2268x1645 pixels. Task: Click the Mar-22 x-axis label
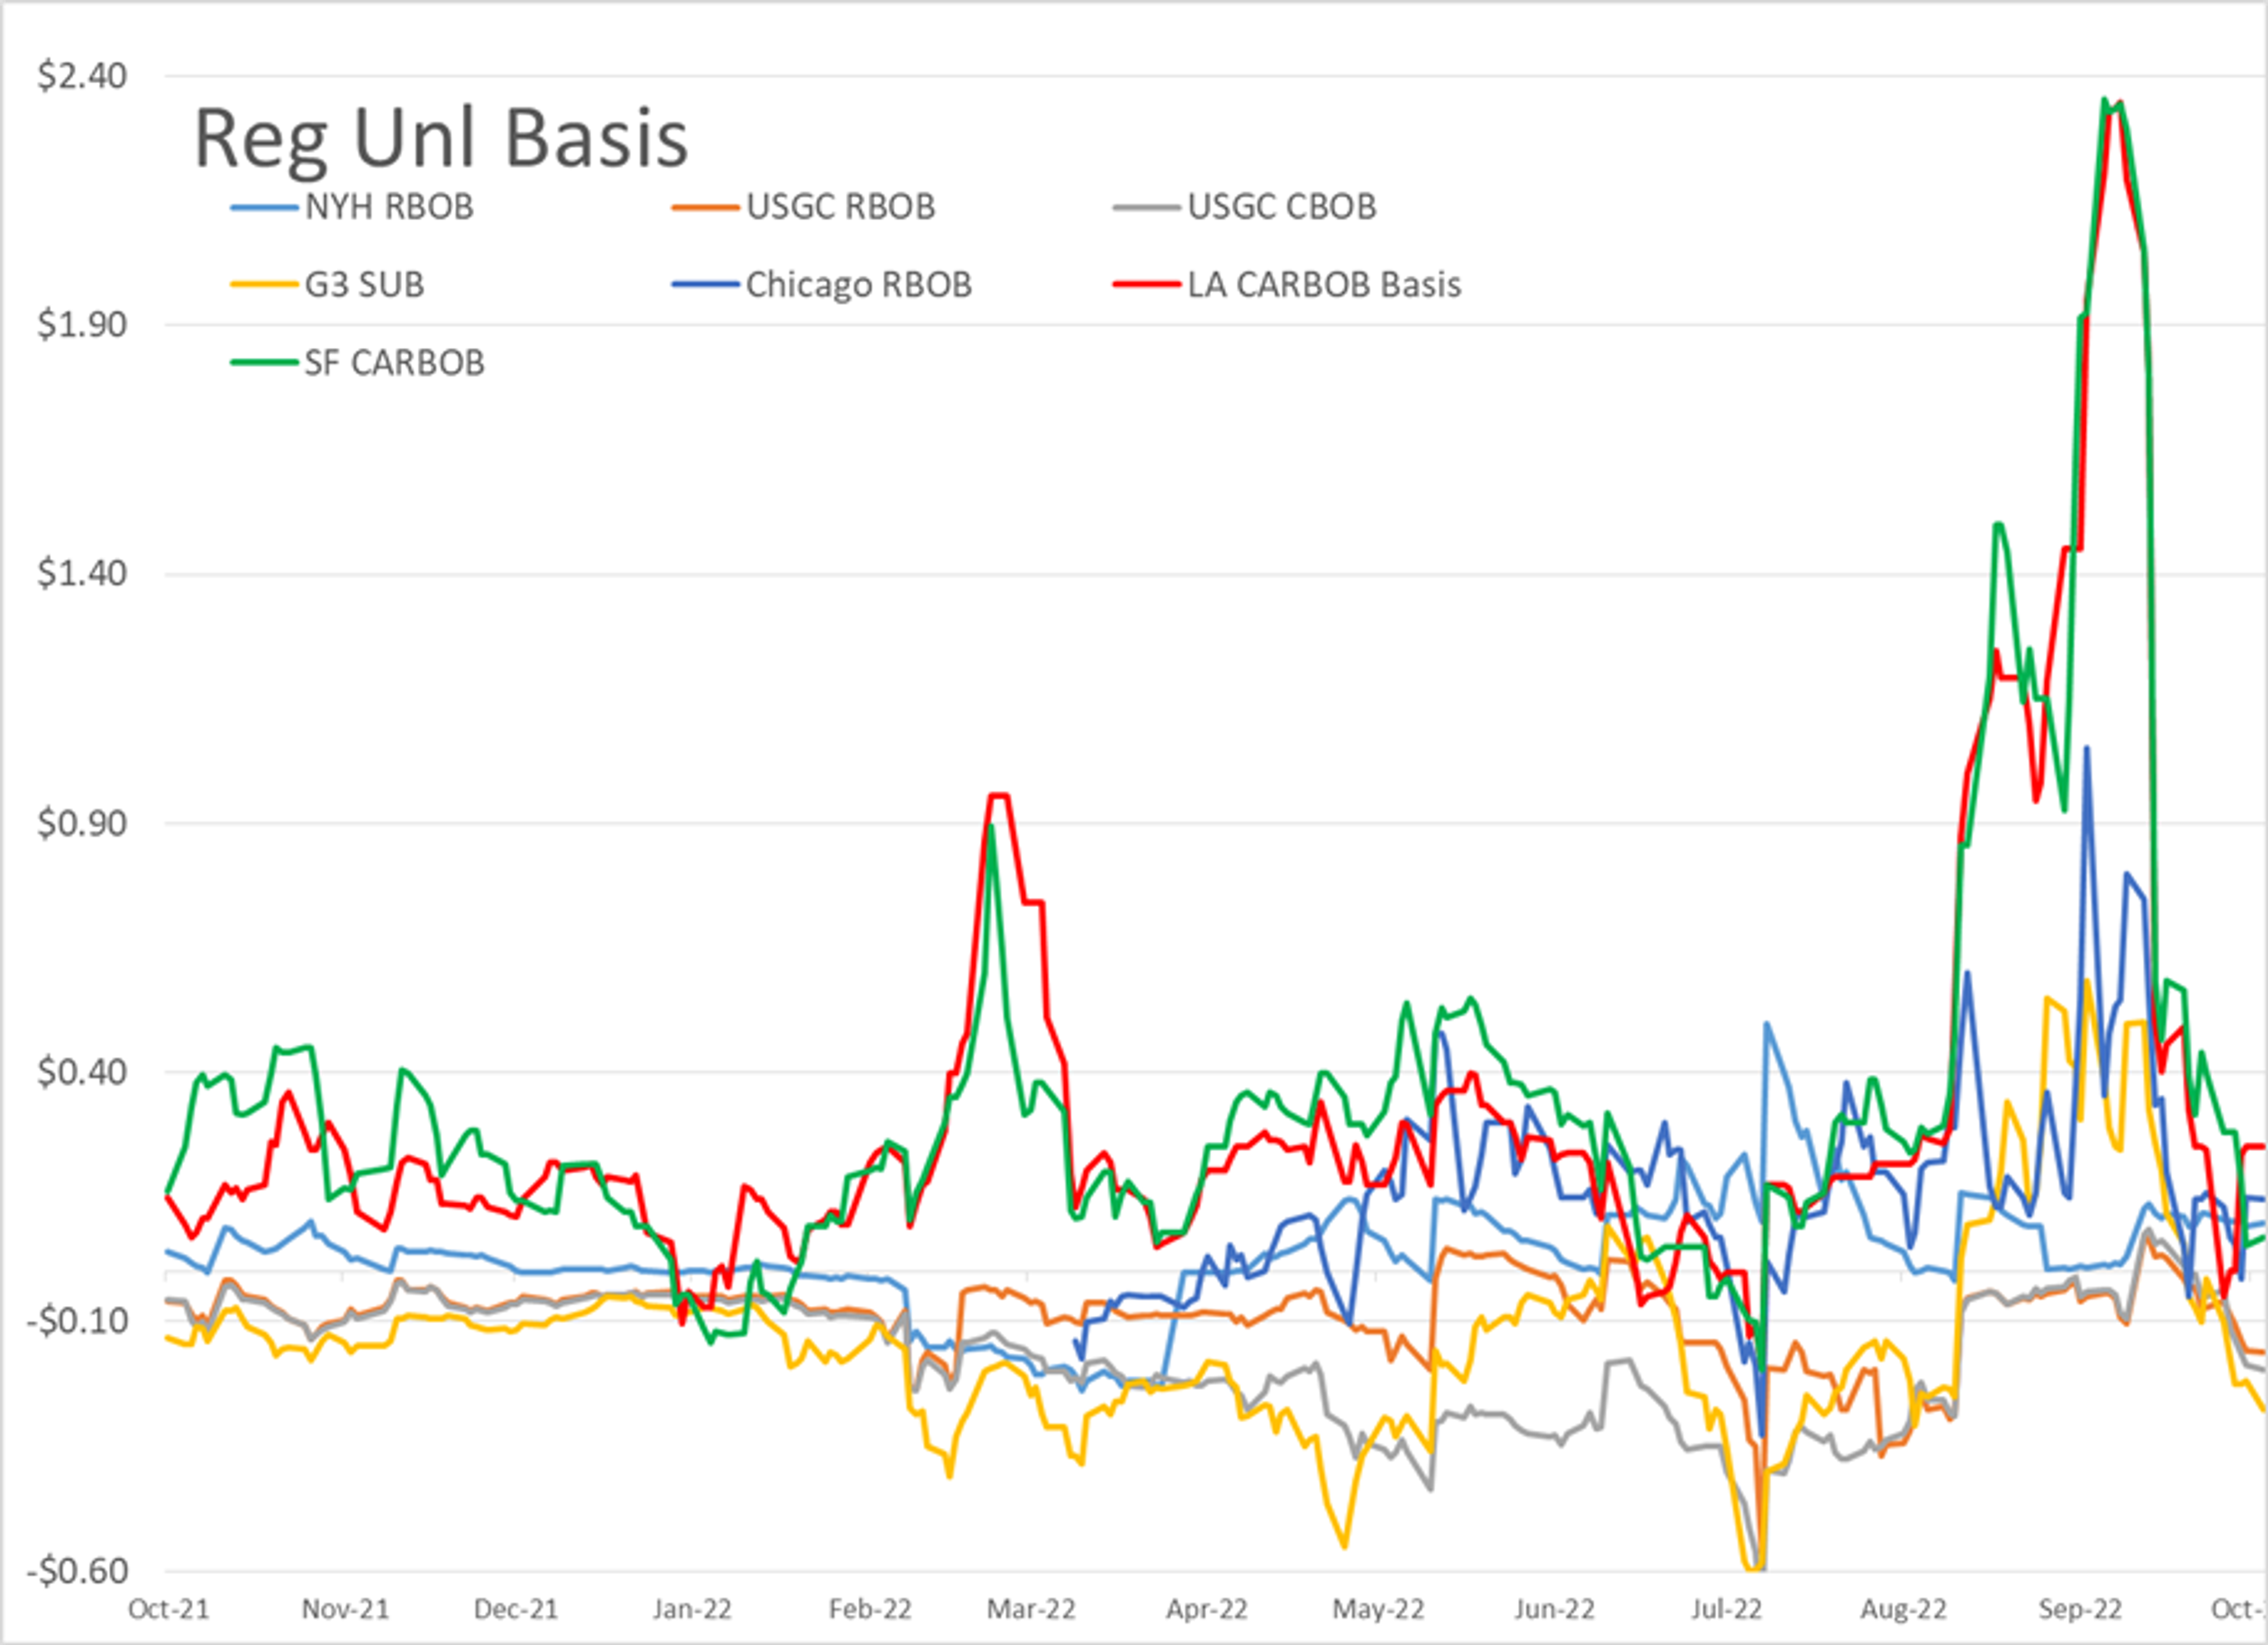(x=1031, y=1609)
